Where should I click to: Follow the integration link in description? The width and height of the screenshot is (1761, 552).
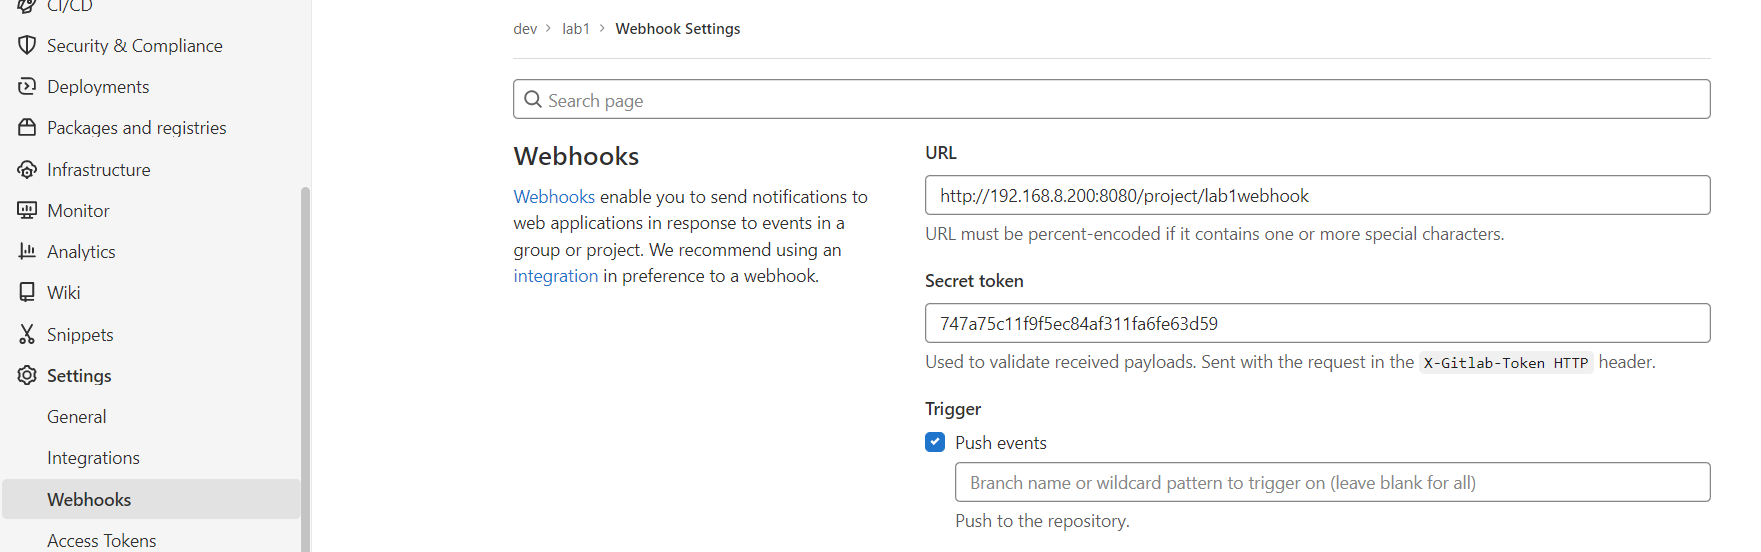(555, 276)
